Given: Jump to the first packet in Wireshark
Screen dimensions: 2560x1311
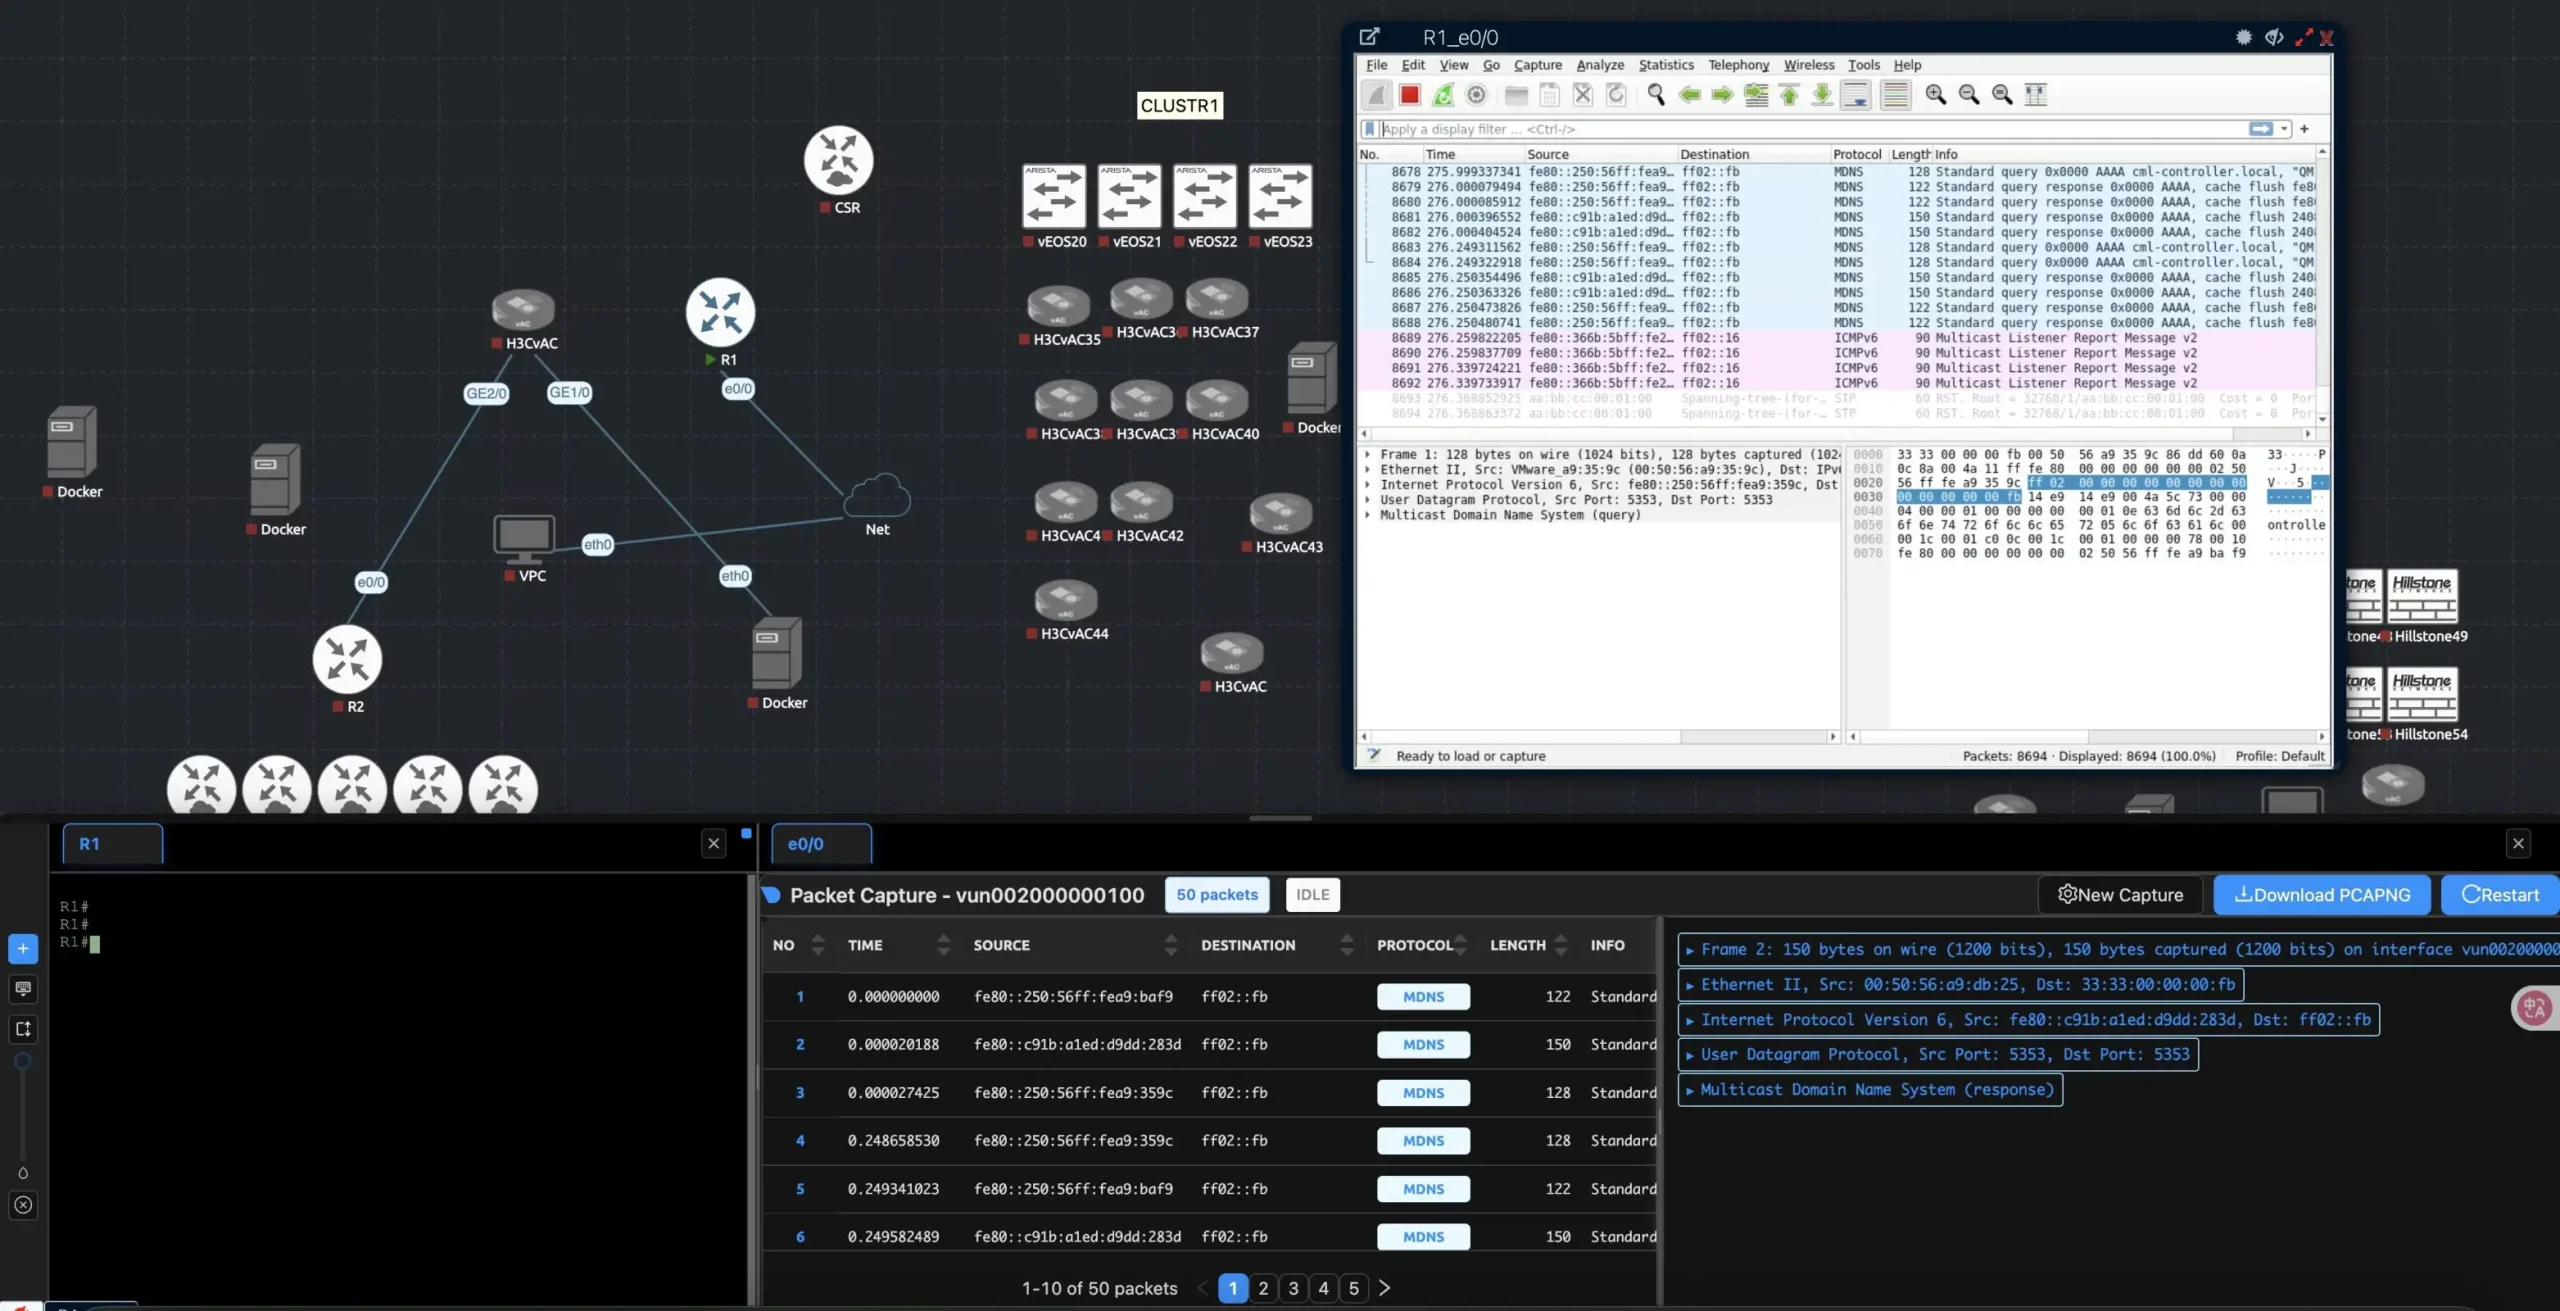Looking at the screenshot, I should (1789, 95).
